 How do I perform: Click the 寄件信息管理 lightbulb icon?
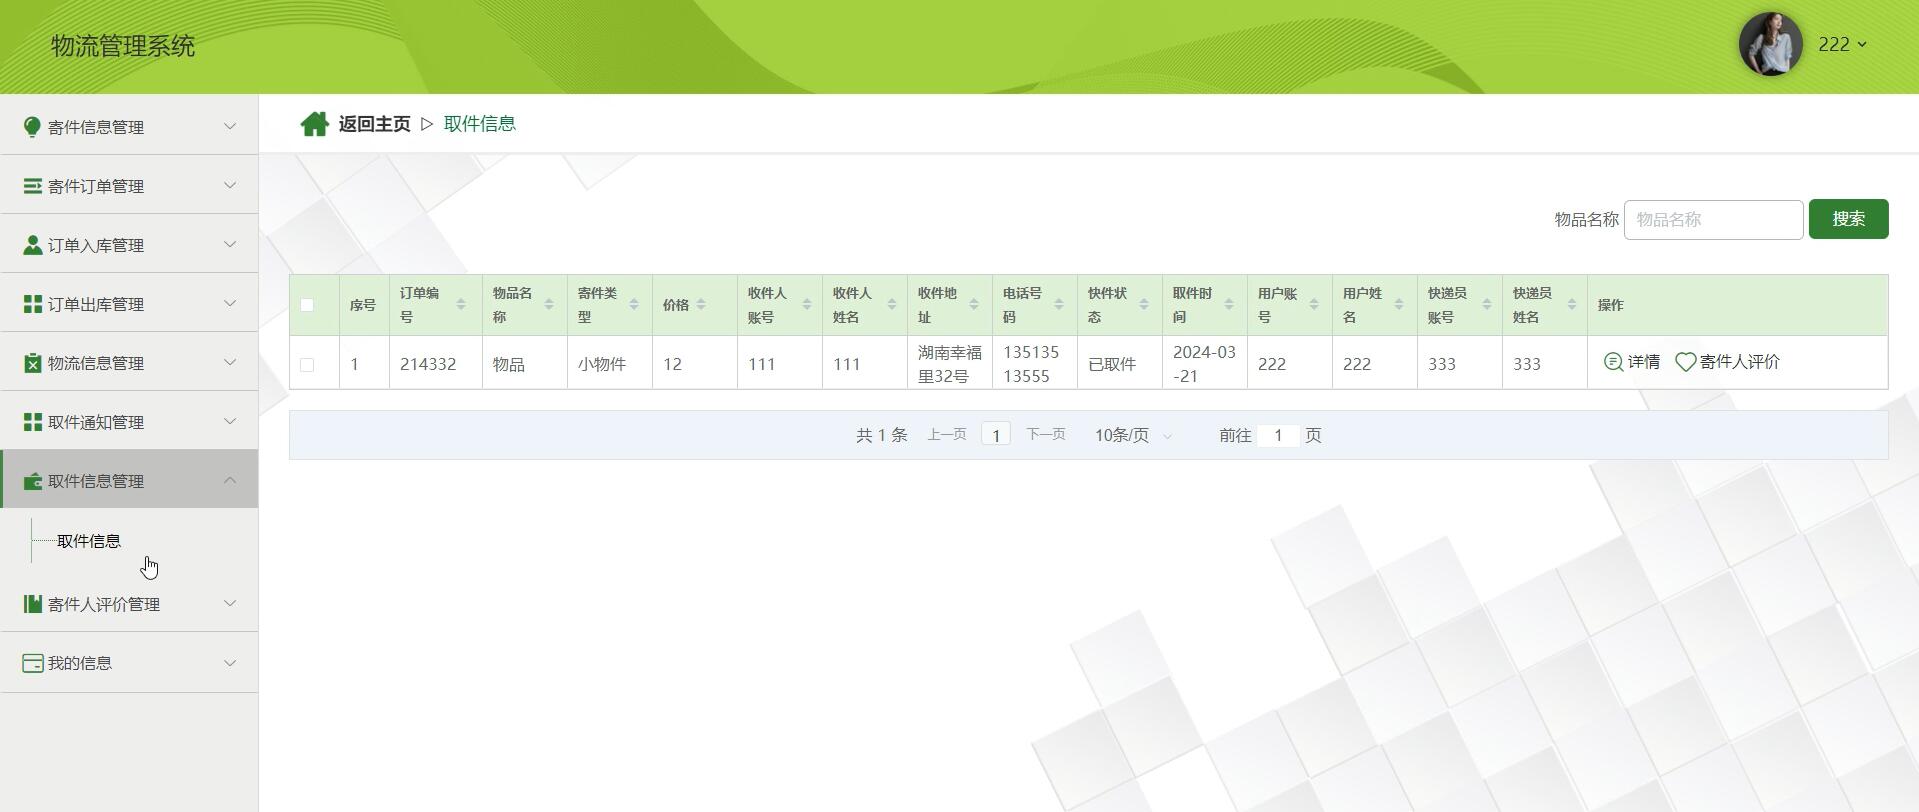click(32, 127)
